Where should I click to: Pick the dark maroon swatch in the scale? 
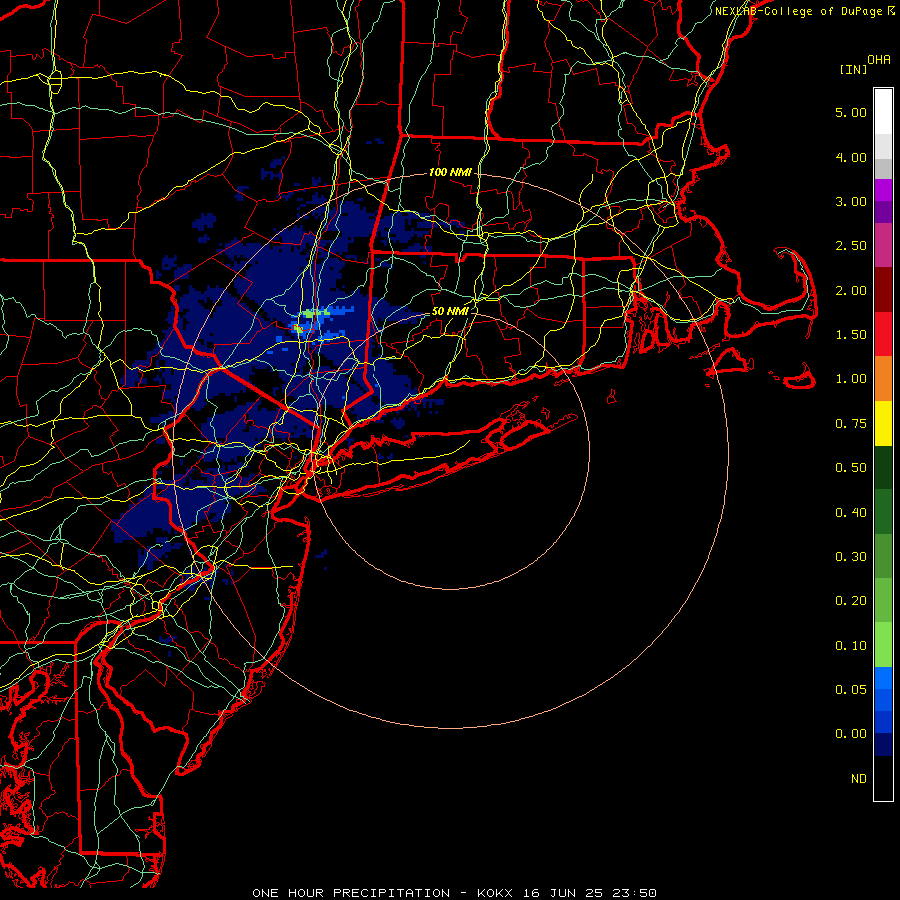pyautogui.click(x=883, y=290)
